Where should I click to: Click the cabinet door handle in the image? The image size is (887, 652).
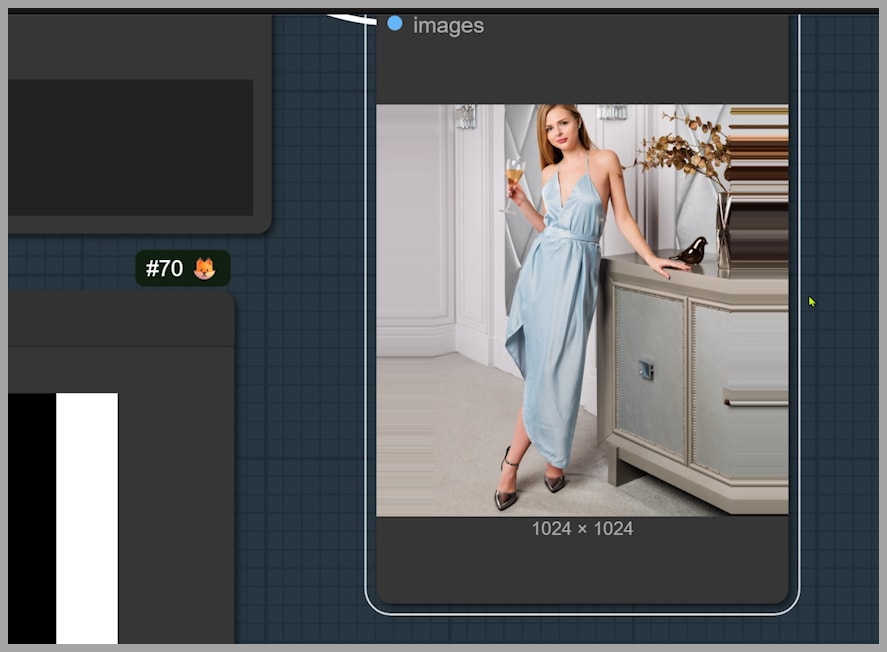click(646, 370)
